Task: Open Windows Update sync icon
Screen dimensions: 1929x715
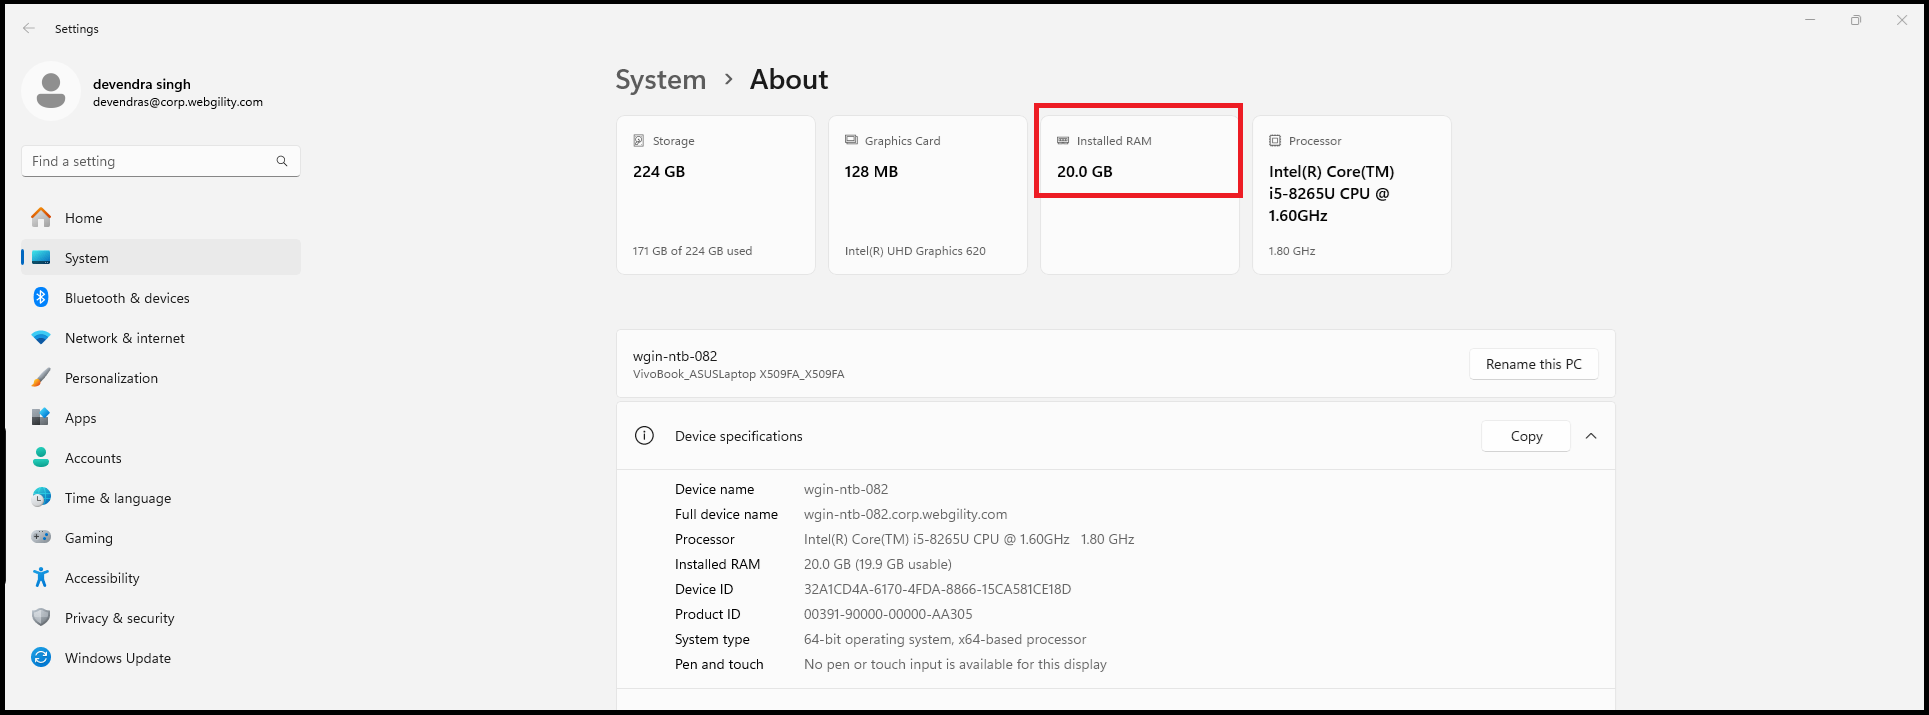Action: [x=41, y=658]
